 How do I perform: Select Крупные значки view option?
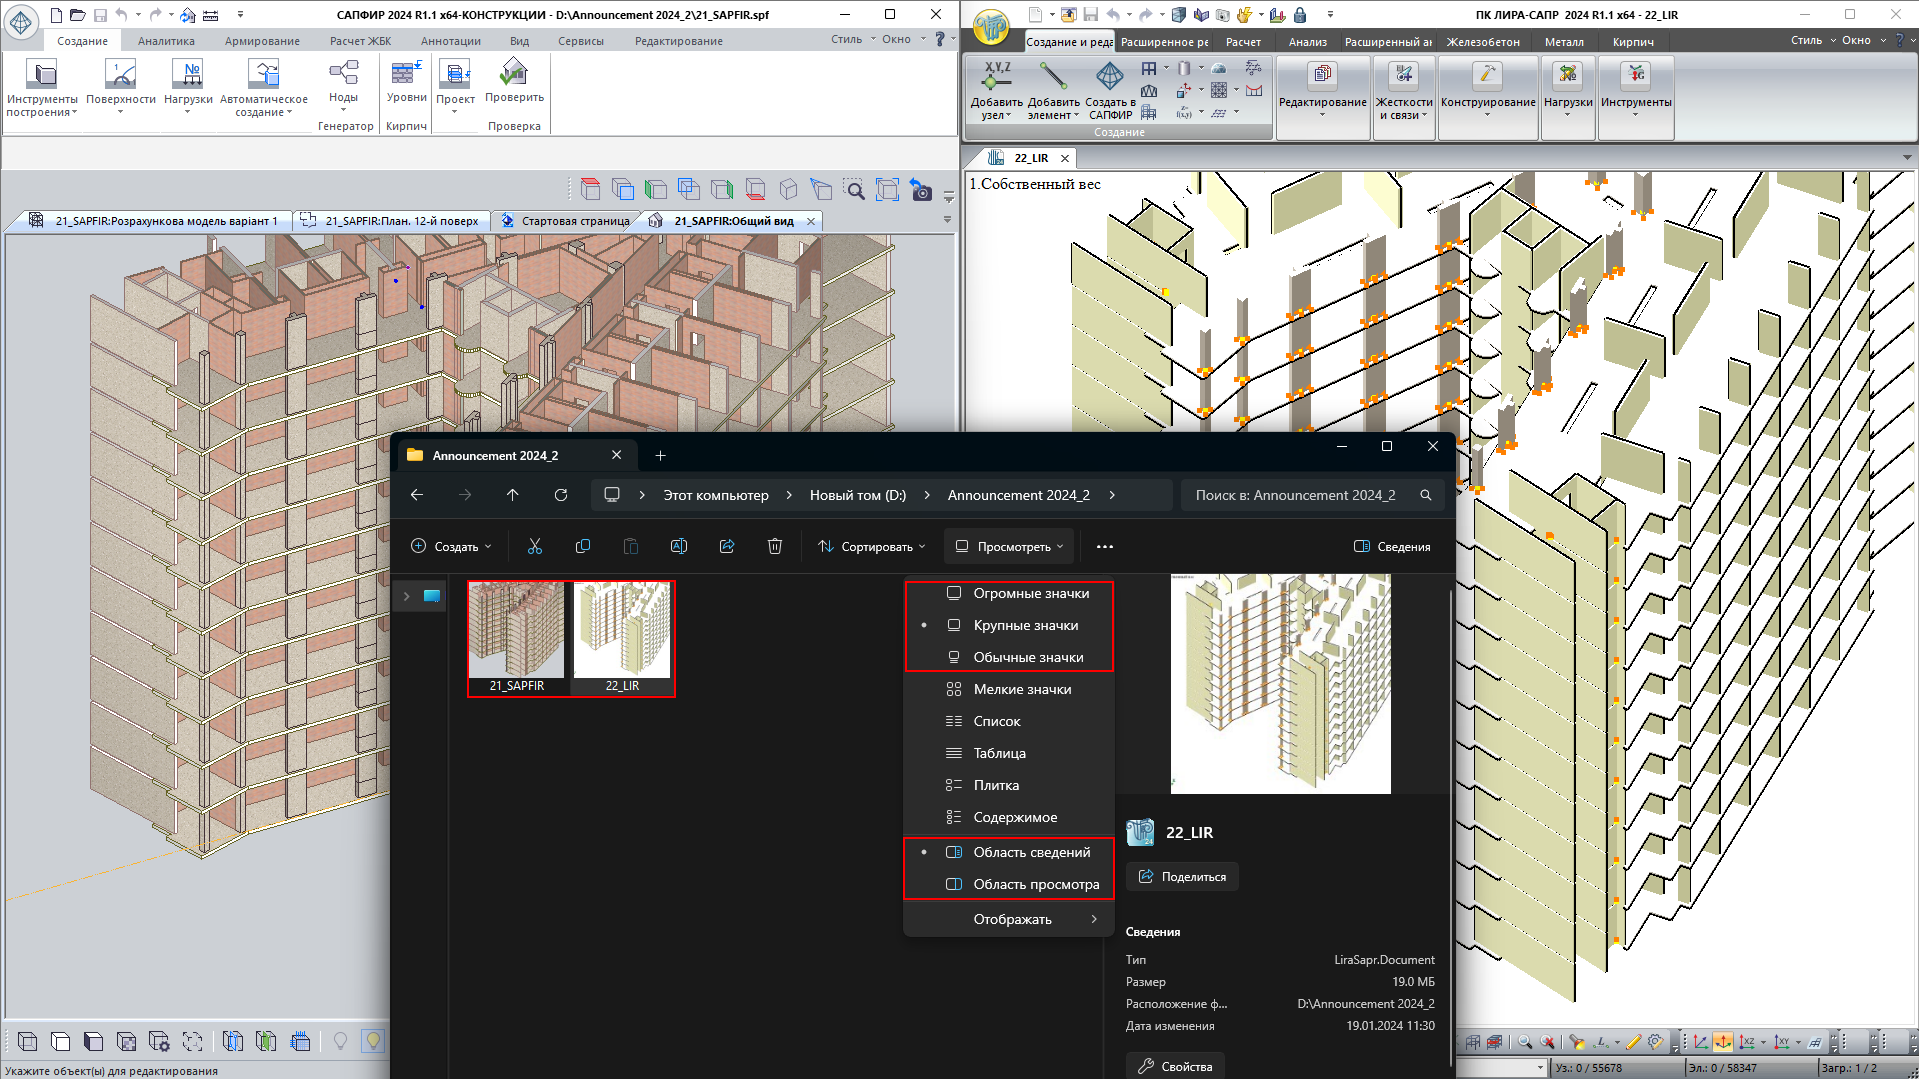click(1025, 625)
